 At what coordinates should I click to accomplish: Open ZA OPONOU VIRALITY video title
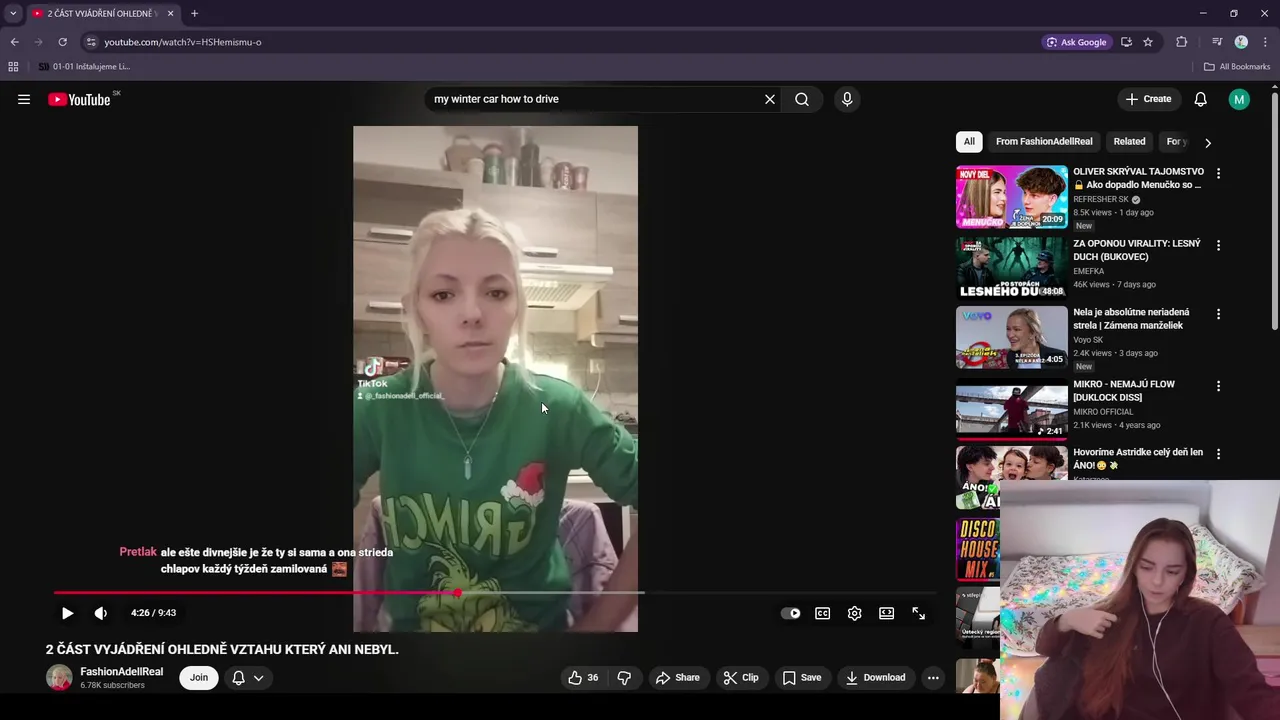(x=1137, y=250)
